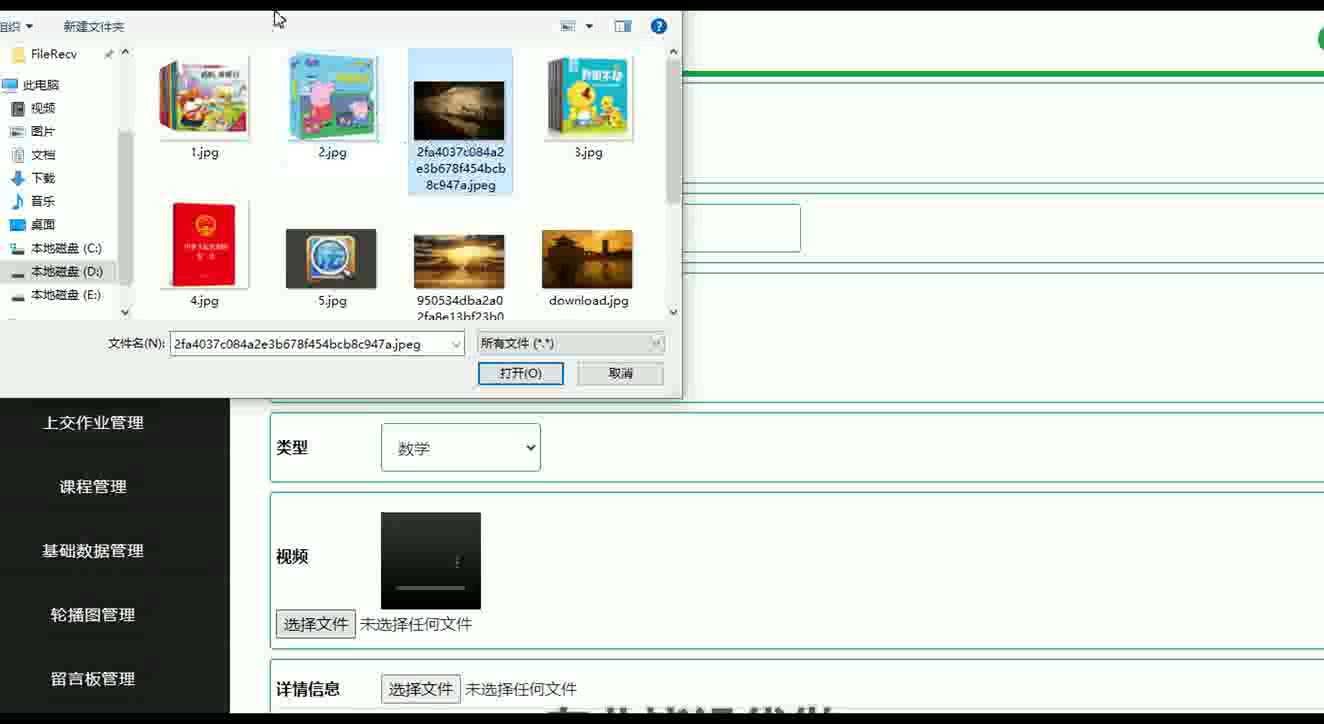This screenshot has width=1324, height=724.
Task: Select the 4.jpg red book thumbnail
Action: click(204, 245)
